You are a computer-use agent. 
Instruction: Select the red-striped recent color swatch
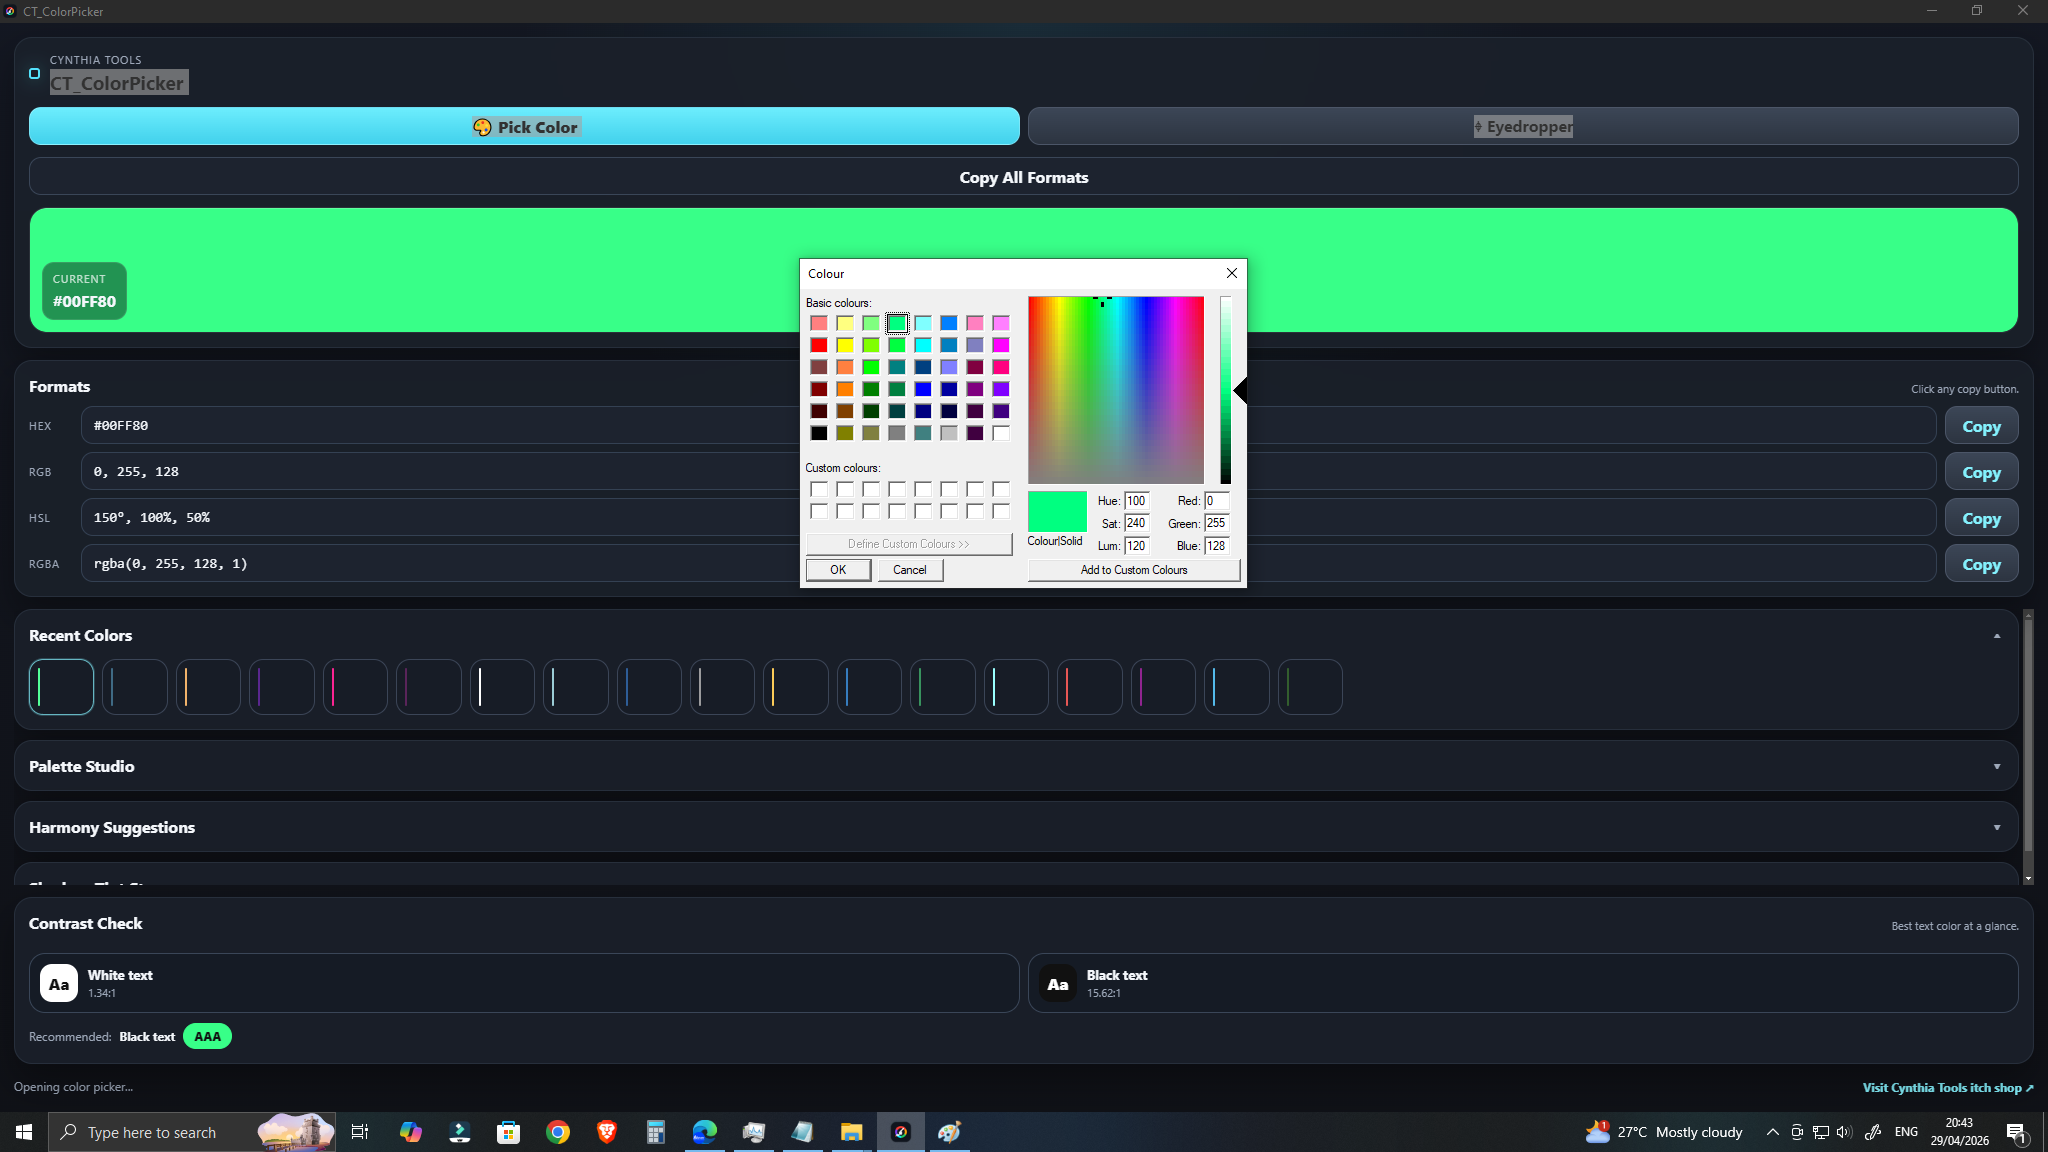1089,687
